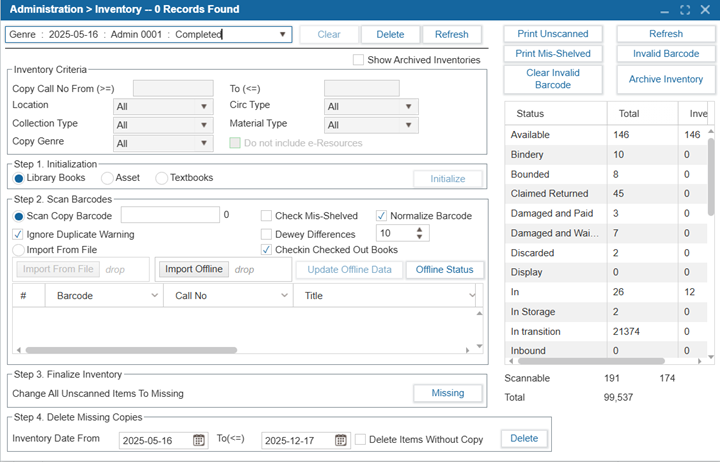720x462 pixels.
Task: Click the status table vertical scrollbar
Action: [711, 177]
